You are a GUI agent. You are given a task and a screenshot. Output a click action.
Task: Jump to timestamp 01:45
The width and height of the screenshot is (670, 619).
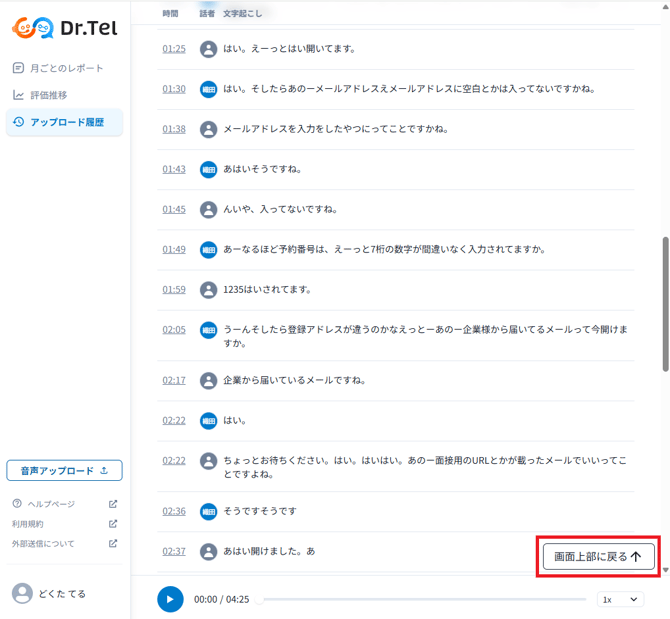coord(174,209)
